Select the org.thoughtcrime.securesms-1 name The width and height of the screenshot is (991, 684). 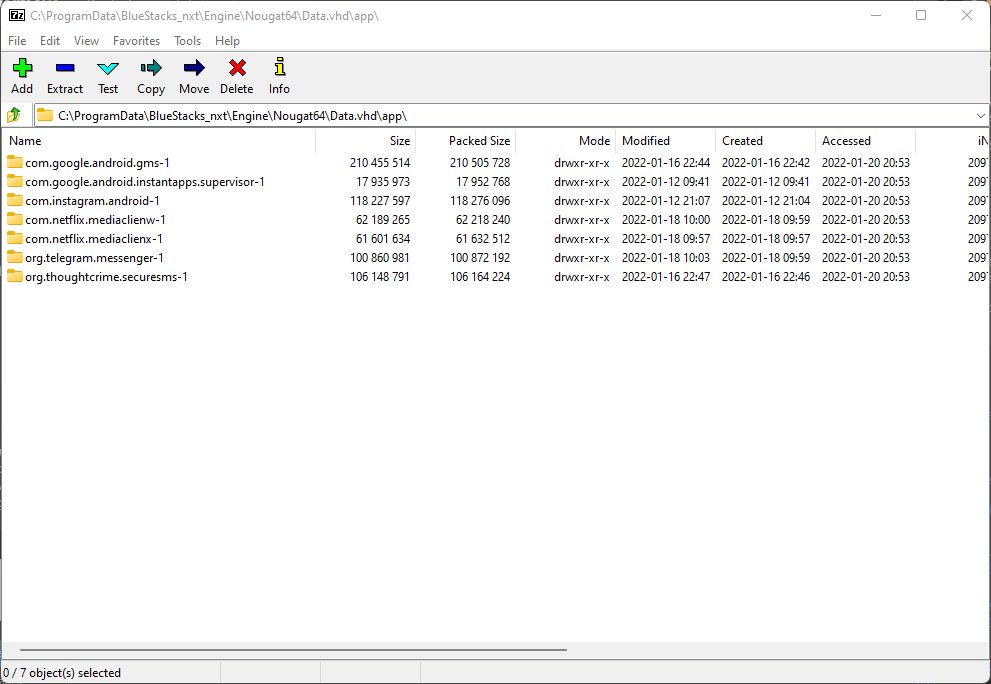point(106,276)
